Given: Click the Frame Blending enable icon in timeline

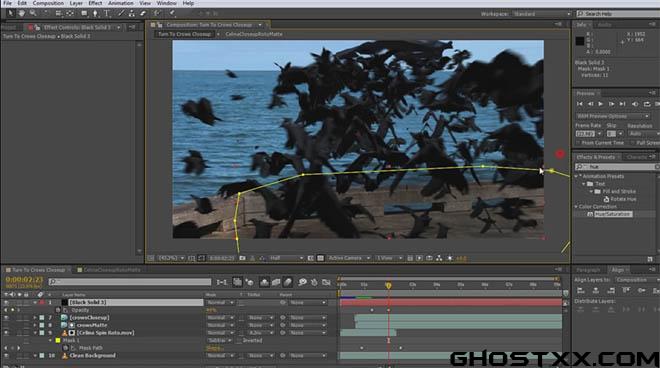Looking at the screenshot, I should point(276,282).
